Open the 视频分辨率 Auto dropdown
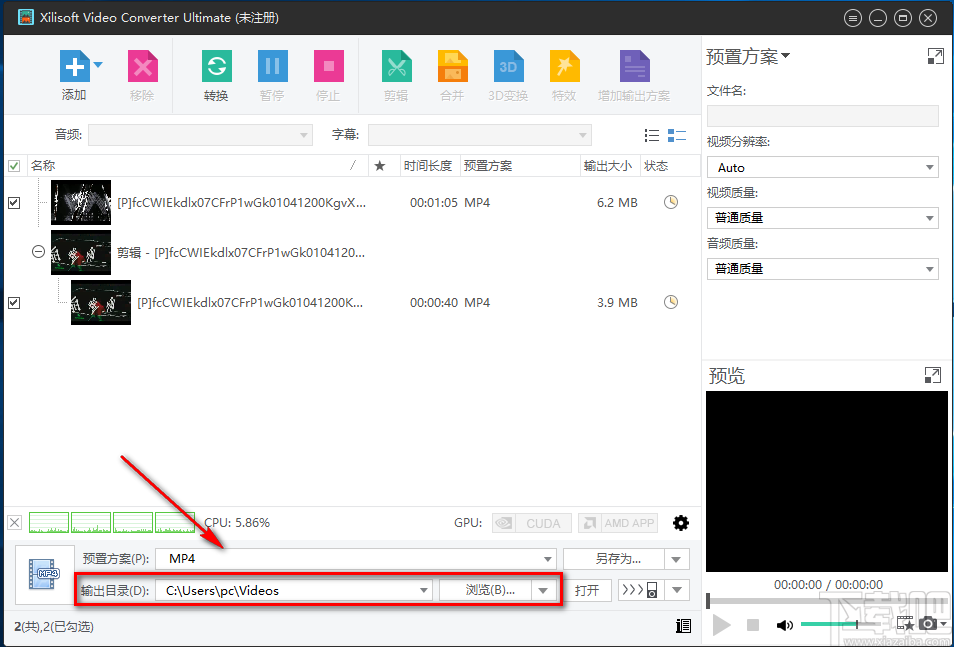Screen dimensions: 954x647 (823, 167)
